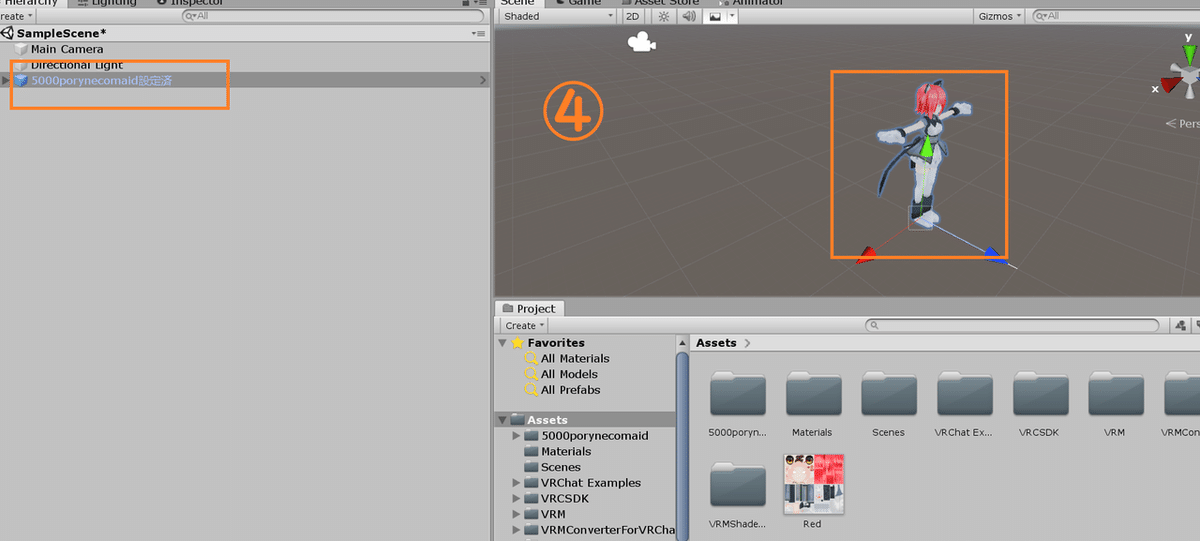Open the Gizmos dropdown

tap(1000, 16)
